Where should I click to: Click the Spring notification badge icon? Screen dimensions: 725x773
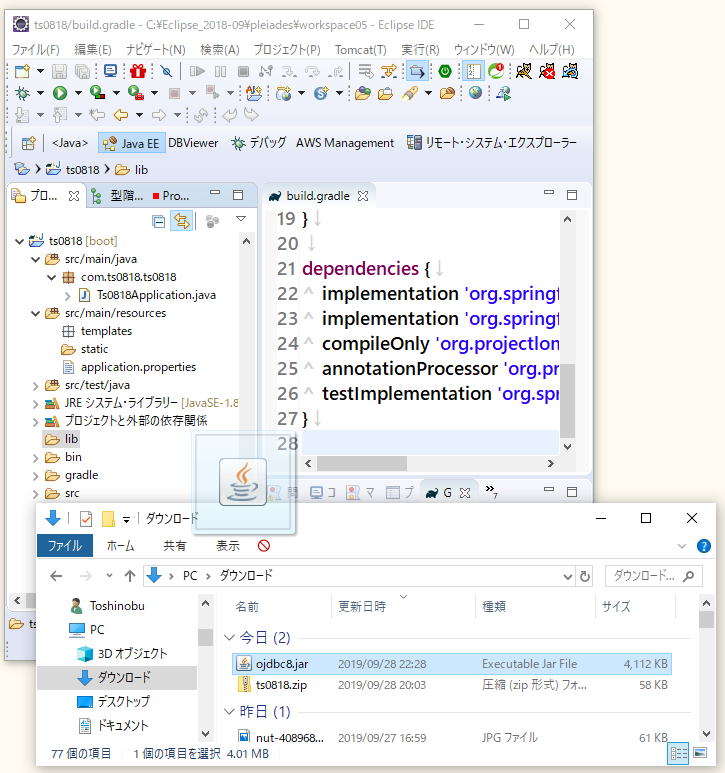click(496, 71)
